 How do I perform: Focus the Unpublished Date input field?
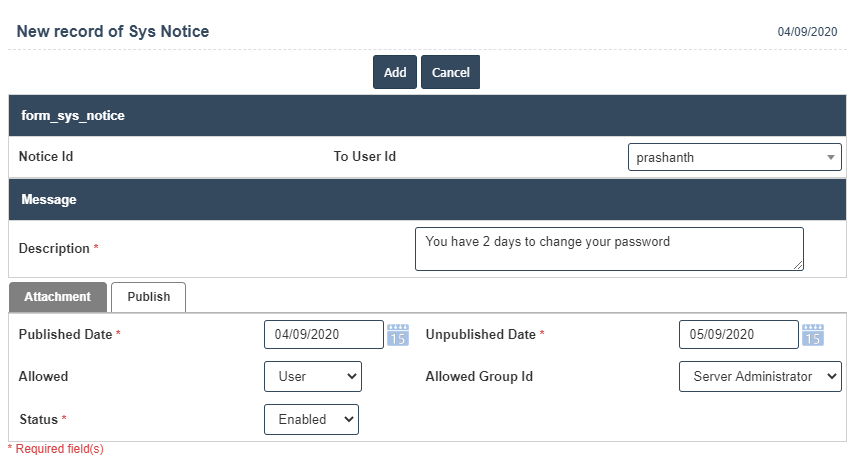point(738,335)
